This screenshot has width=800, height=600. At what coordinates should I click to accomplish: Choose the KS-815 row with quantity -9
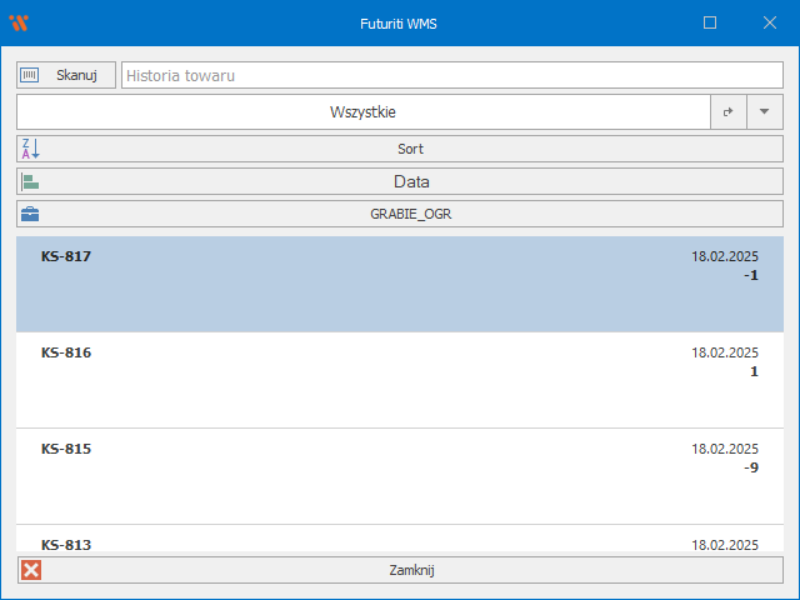coord(399,476)
